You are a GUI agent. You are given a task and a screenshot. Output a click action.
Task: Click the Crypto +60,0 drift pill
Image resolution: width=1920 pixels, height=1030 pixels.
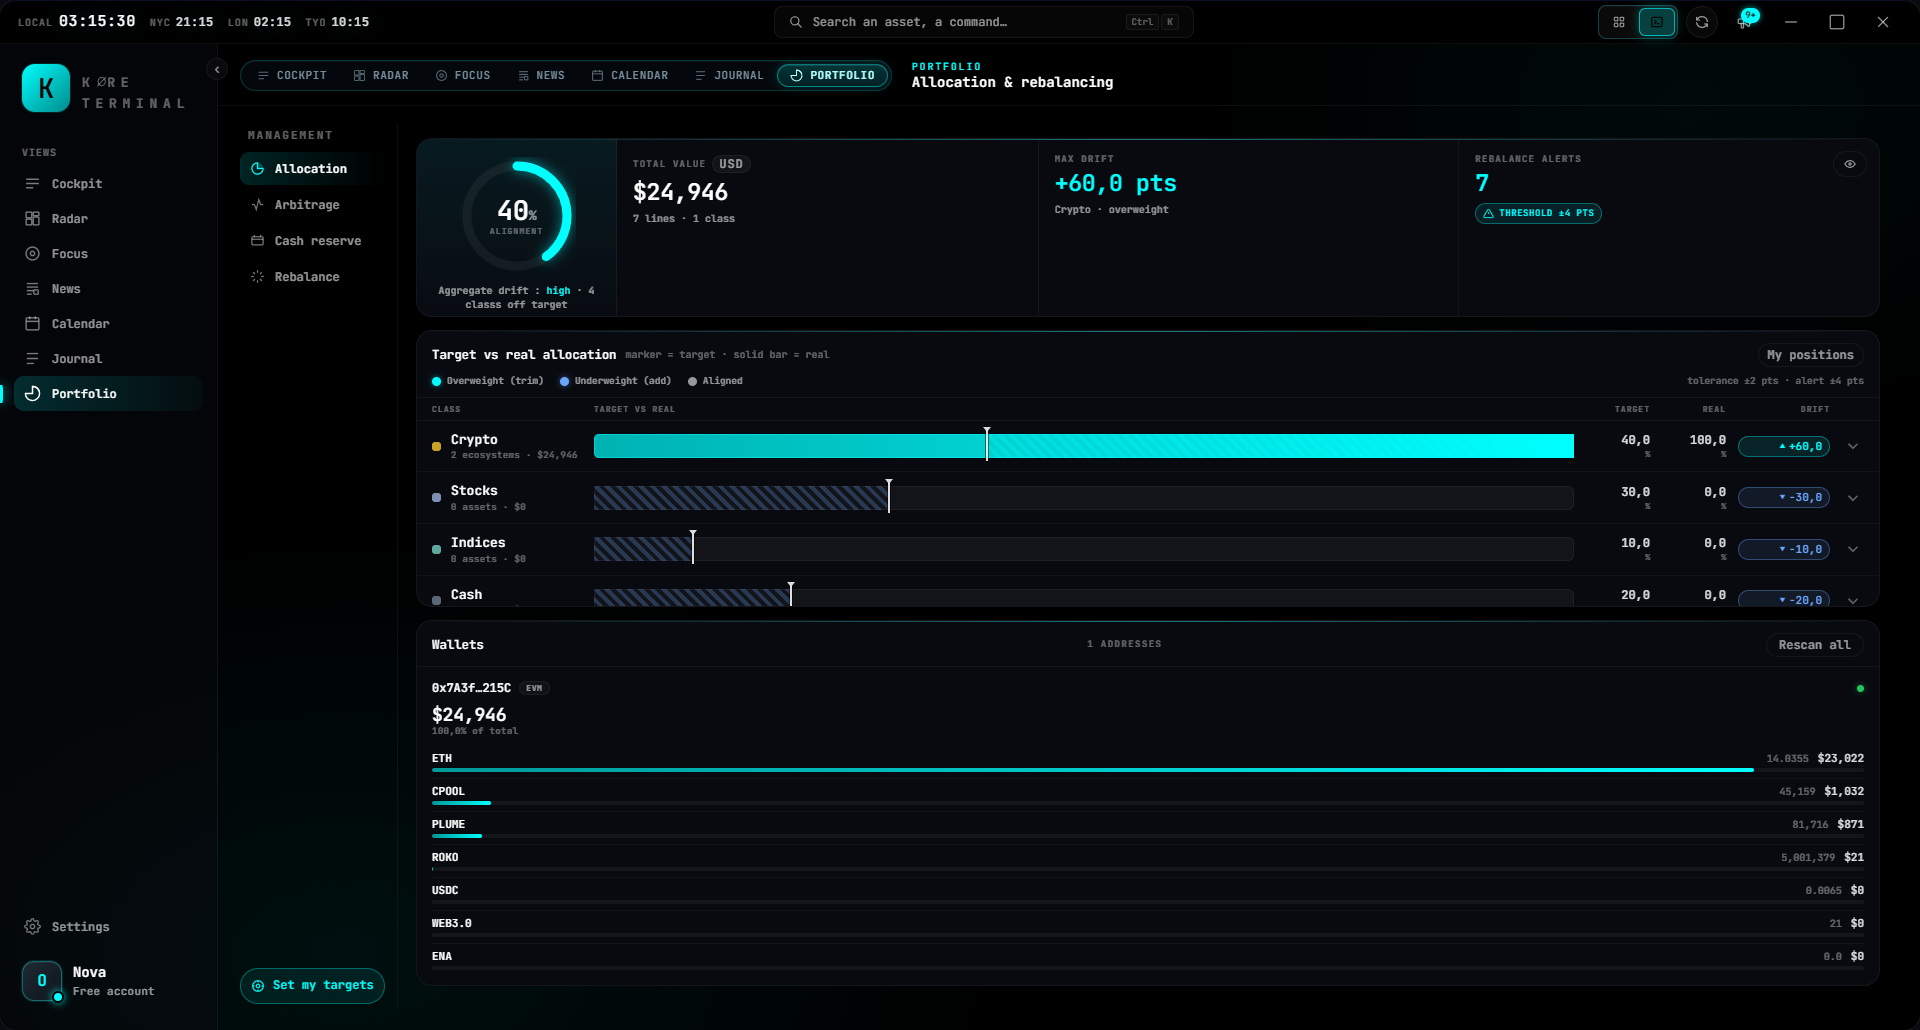click(x=1784, y=447)
